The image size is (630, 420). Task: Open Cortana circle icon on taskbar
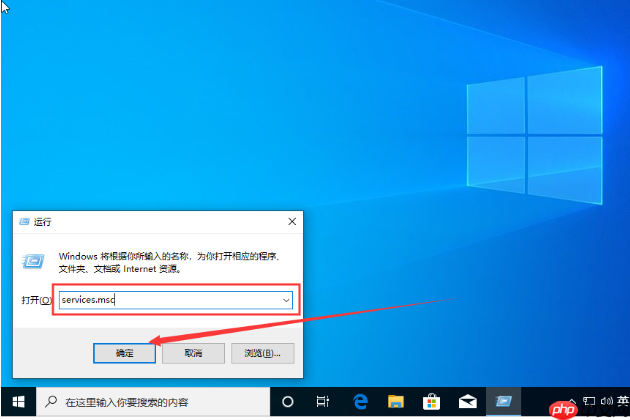coord(288,402)
